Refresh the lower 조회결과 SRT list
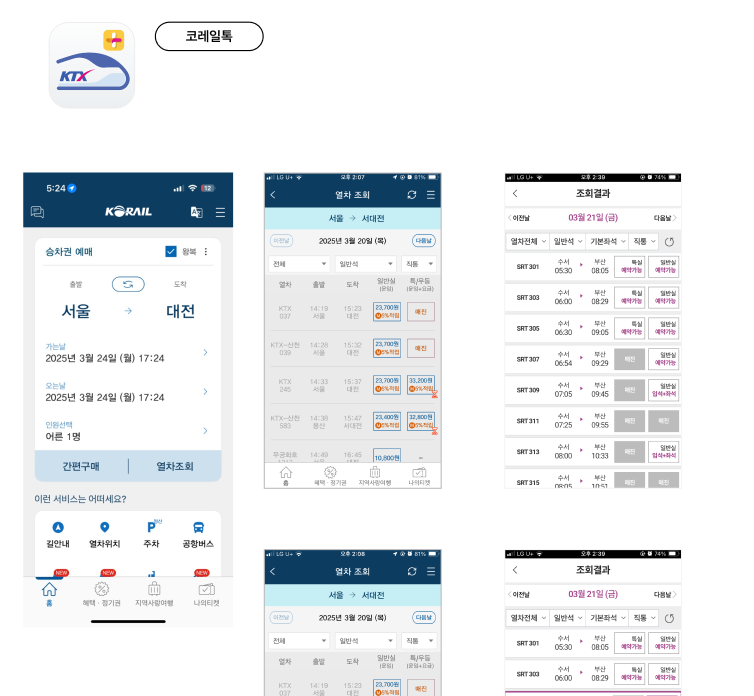 pyautogui.click(x=669, y=619)
